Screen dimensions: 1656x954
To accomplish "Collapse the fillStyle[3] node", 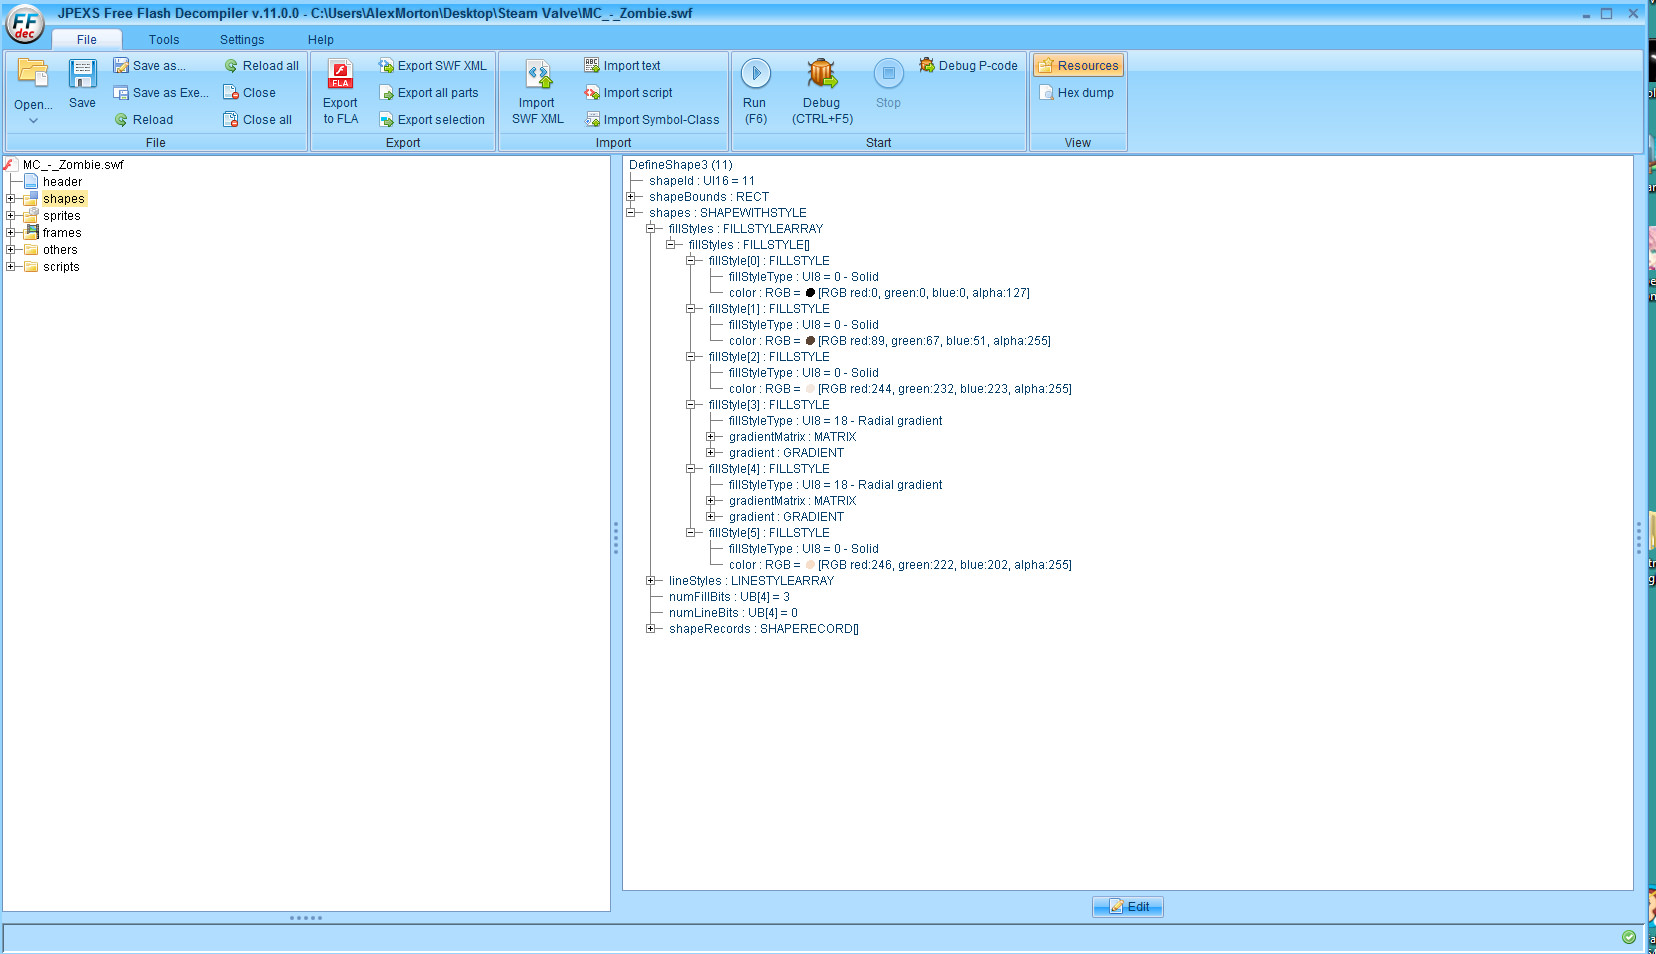I will click(x=691, y=405).
